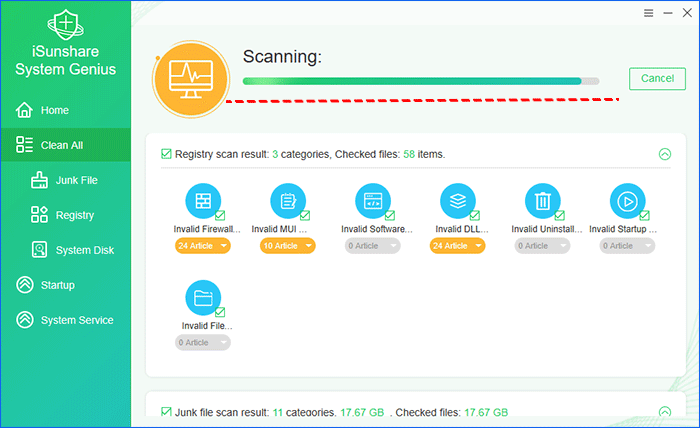Open the System Service section

[x=66, y=320]
